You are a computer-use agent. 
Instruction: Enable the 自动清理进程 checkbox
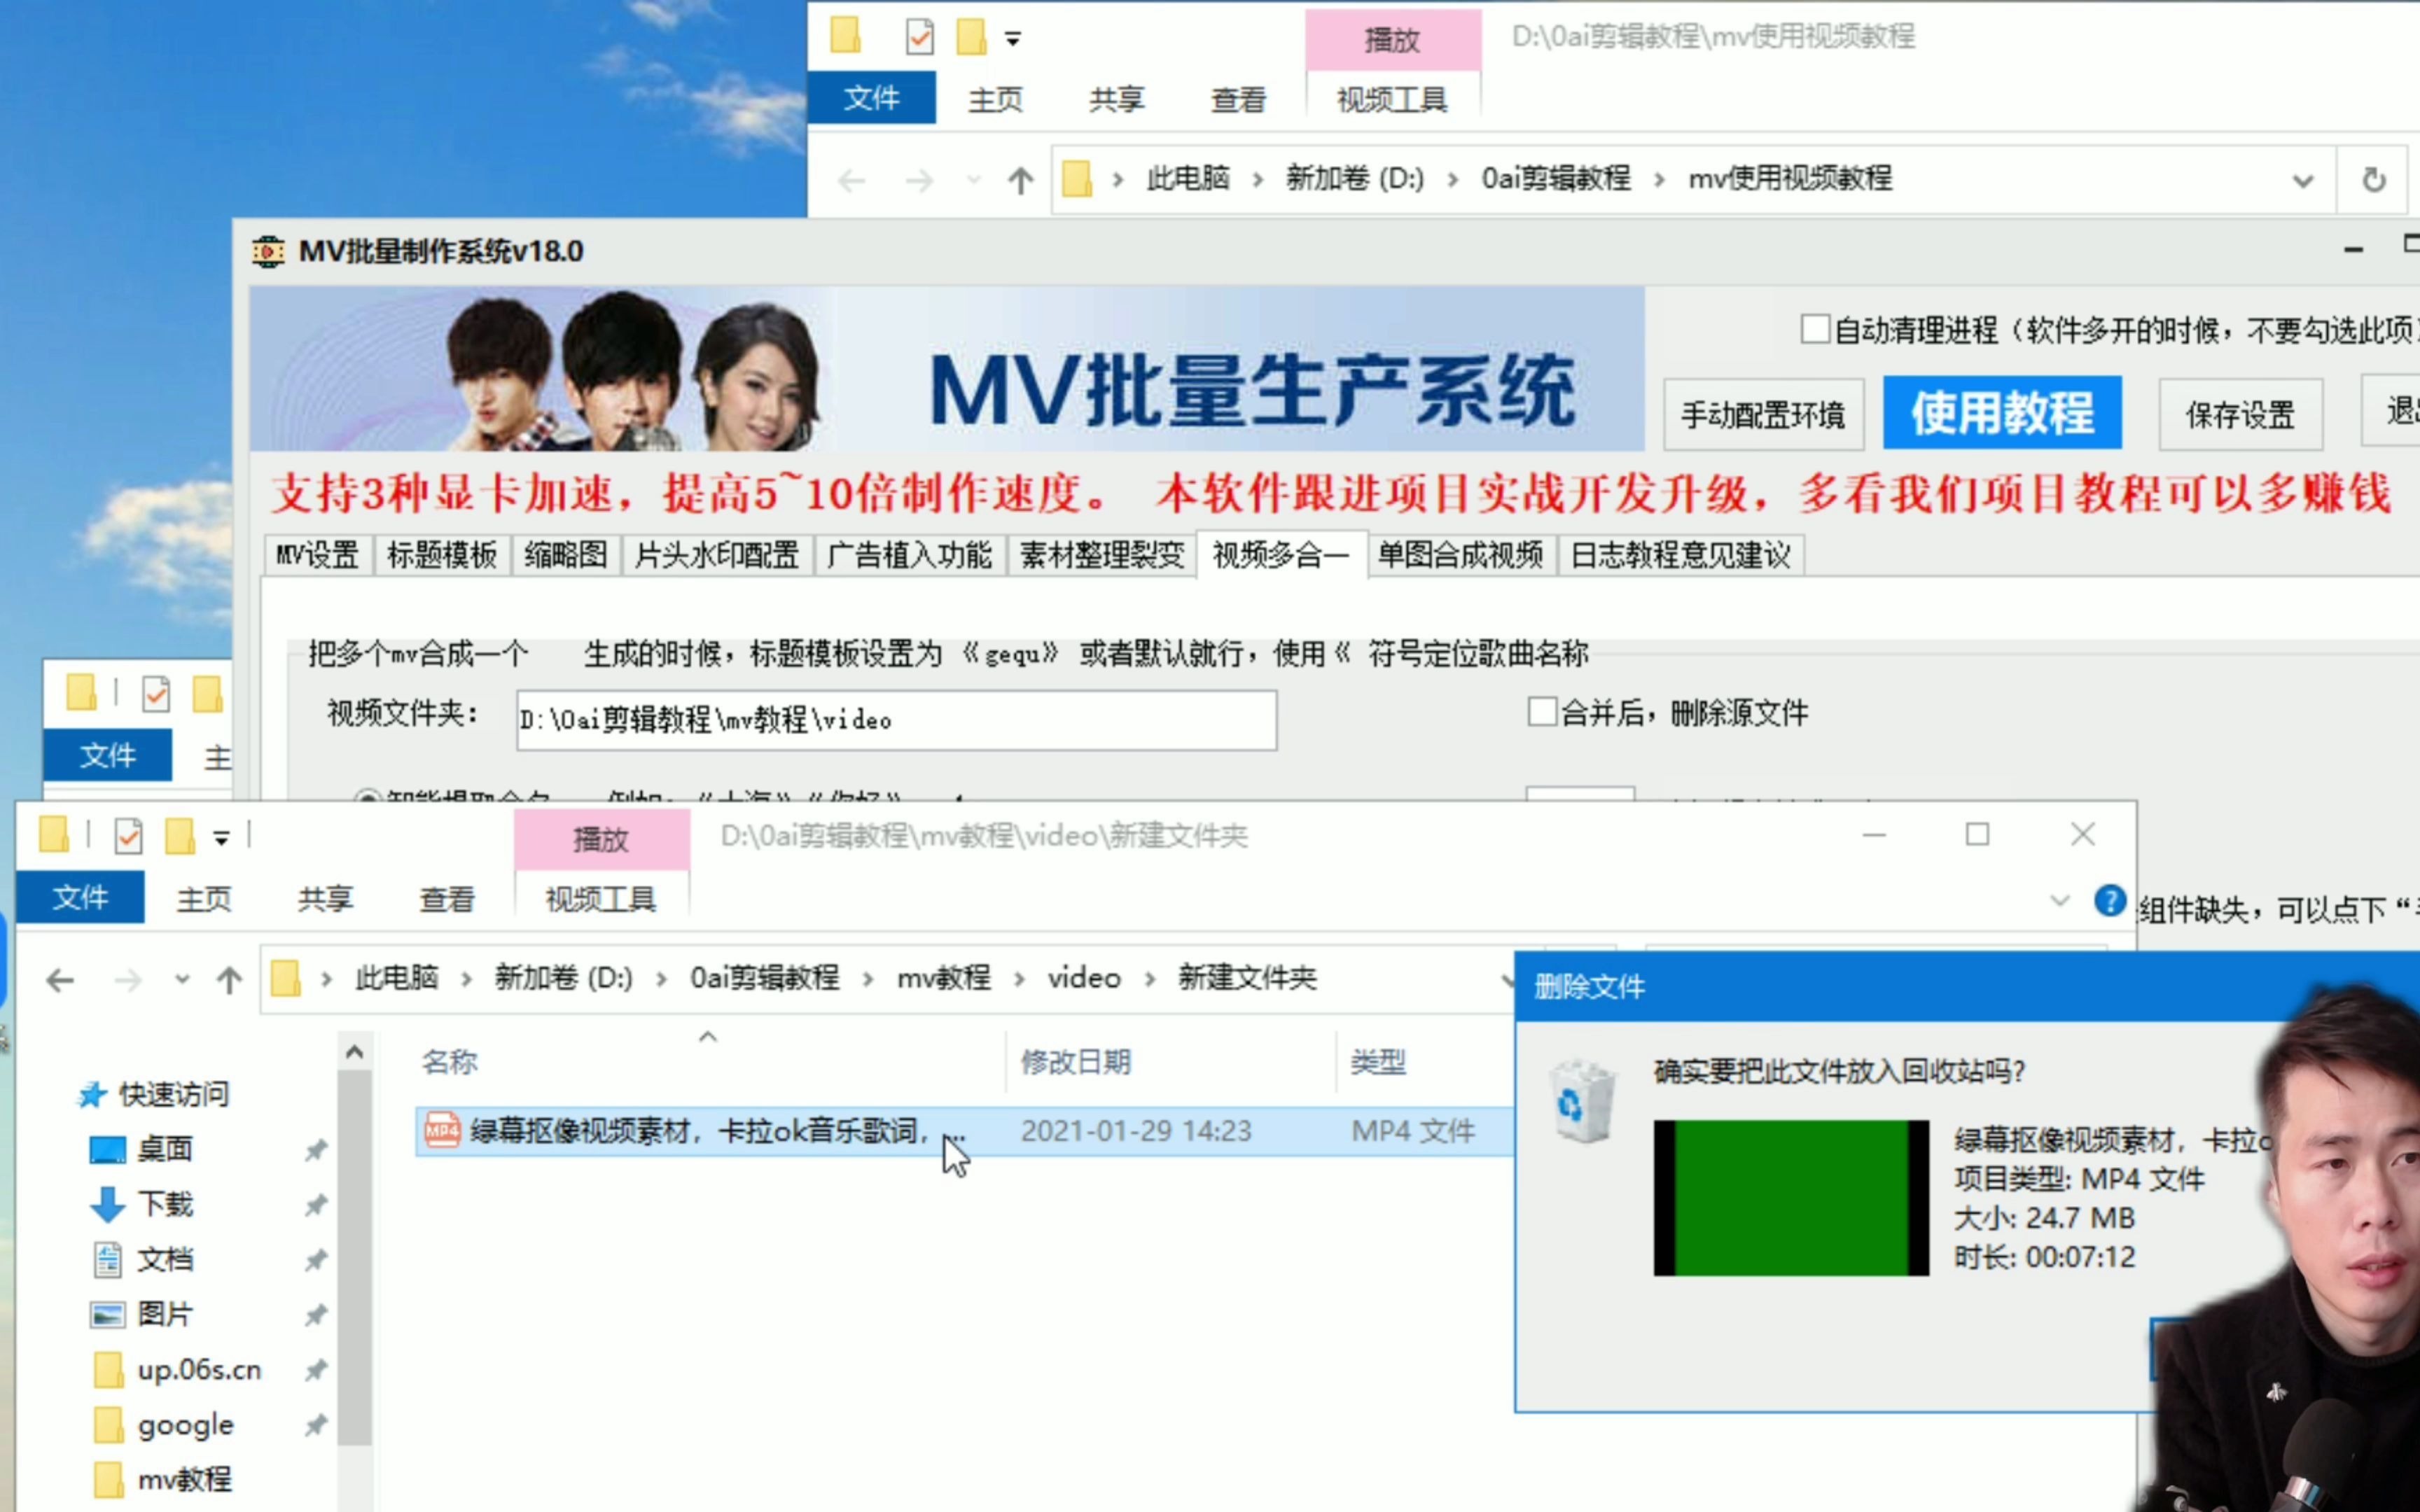pyautogui.click(x=1815, y=329)
